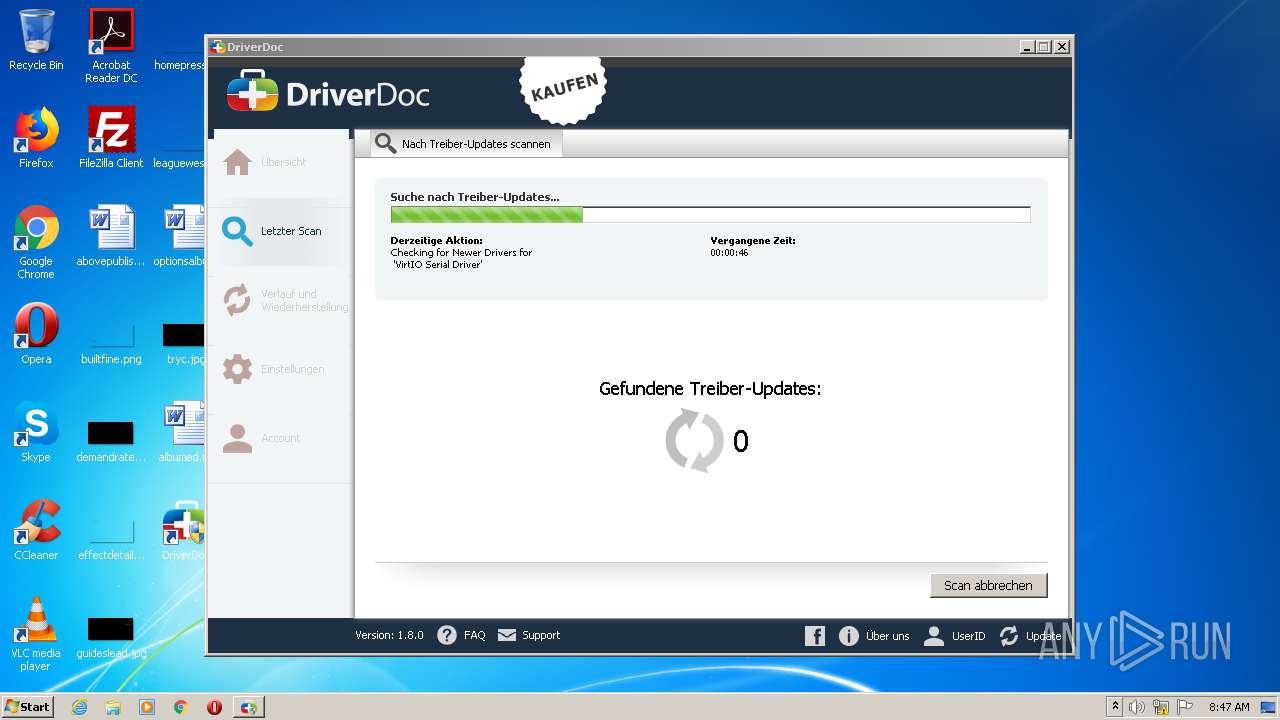Click the Facebook icon in footer

pos(815,636)
